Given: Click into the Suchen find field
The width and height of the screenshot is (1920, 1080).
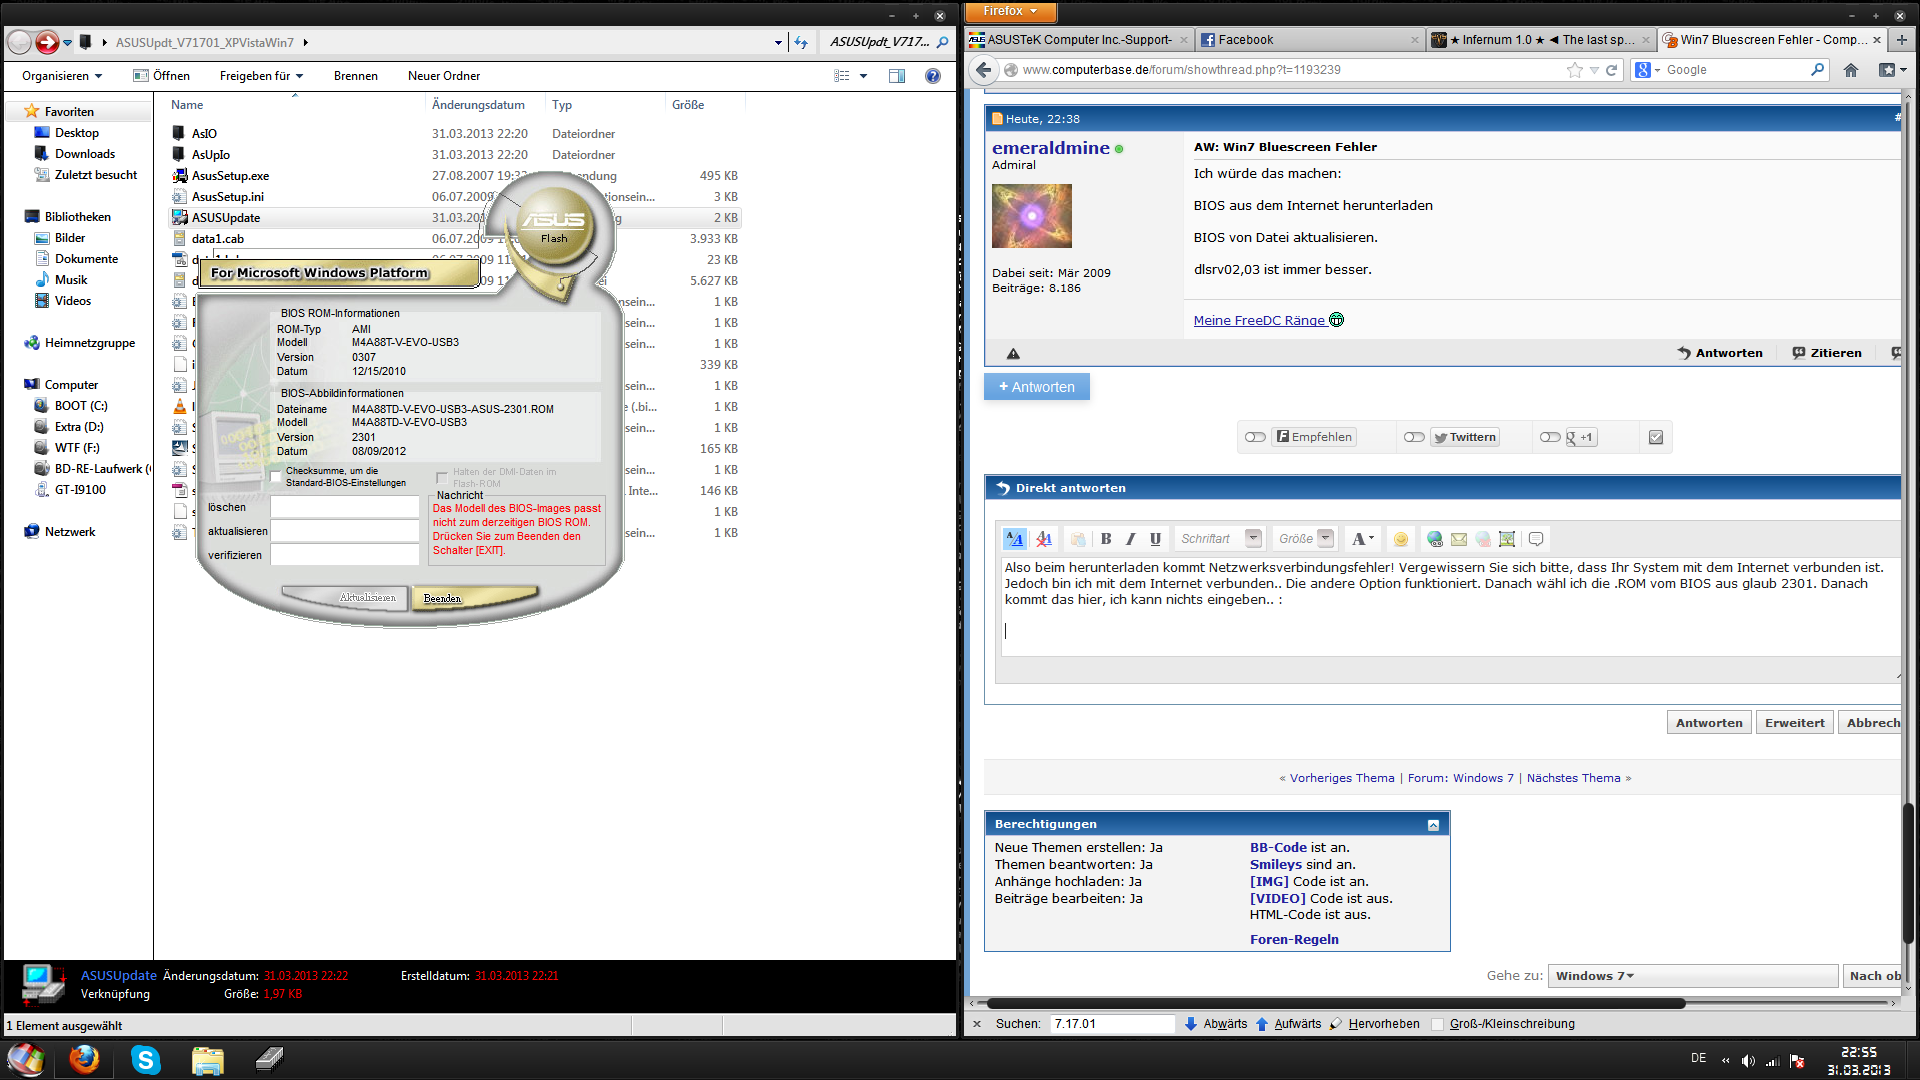Looking at the screenshot, I should click(1110, 1024).
